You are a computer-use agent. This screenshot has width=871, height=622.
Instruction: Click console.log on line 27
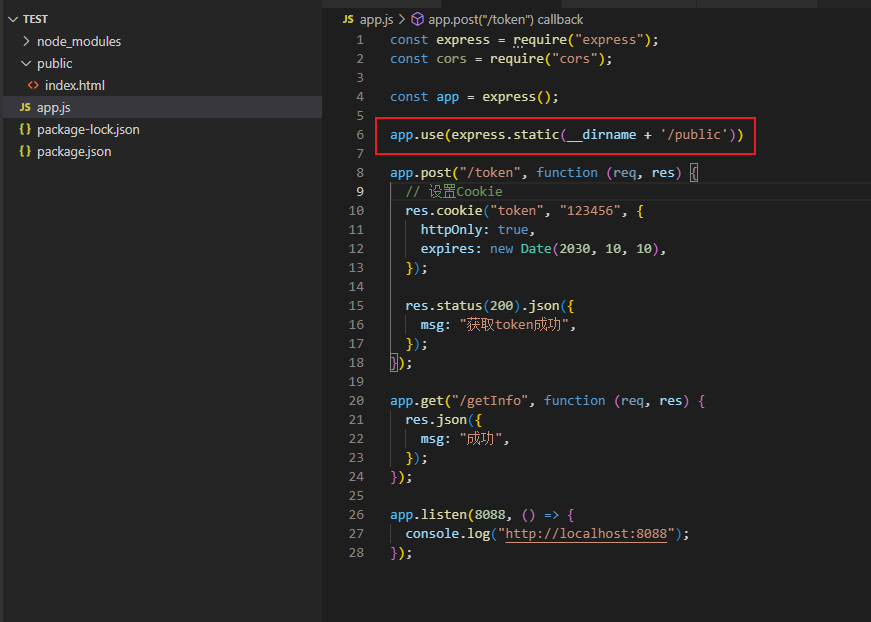click(447, 534)
